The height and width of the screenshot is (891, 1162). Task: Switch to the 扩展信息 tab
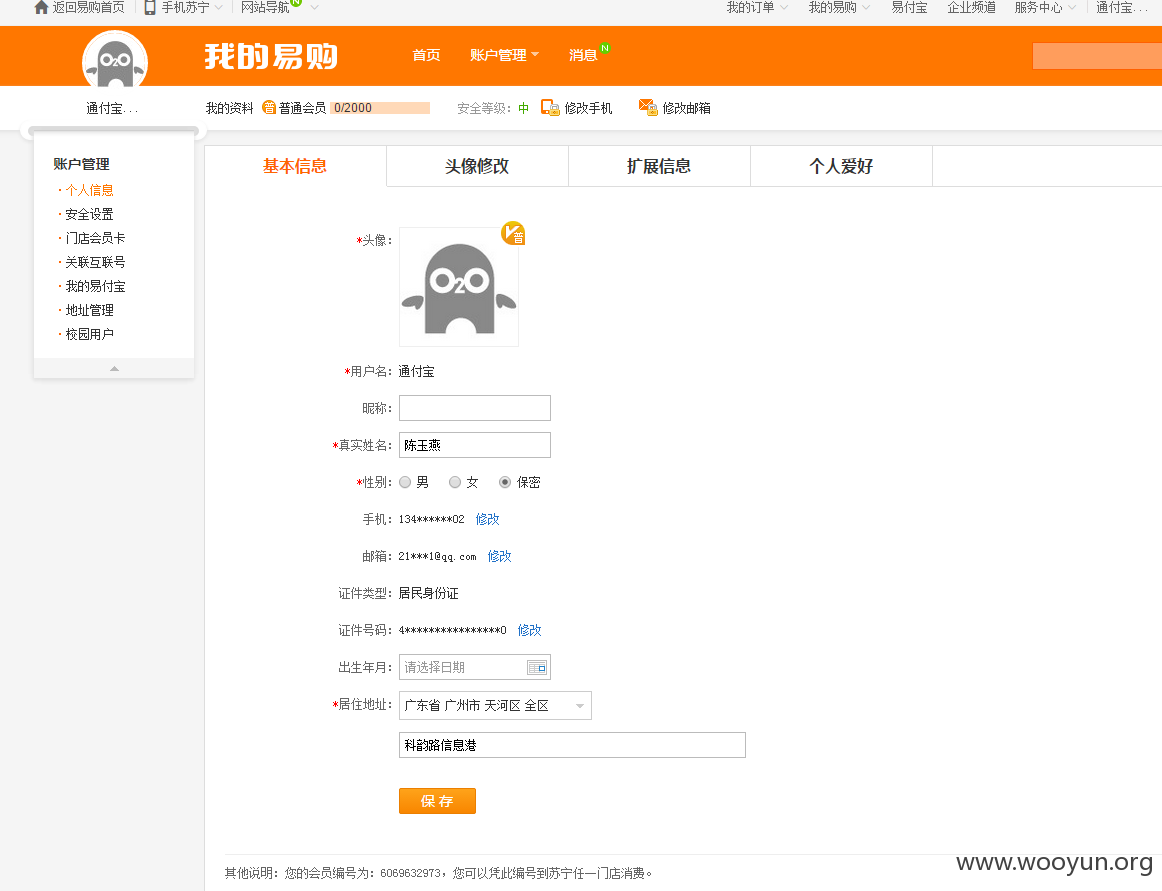point(659,166)
